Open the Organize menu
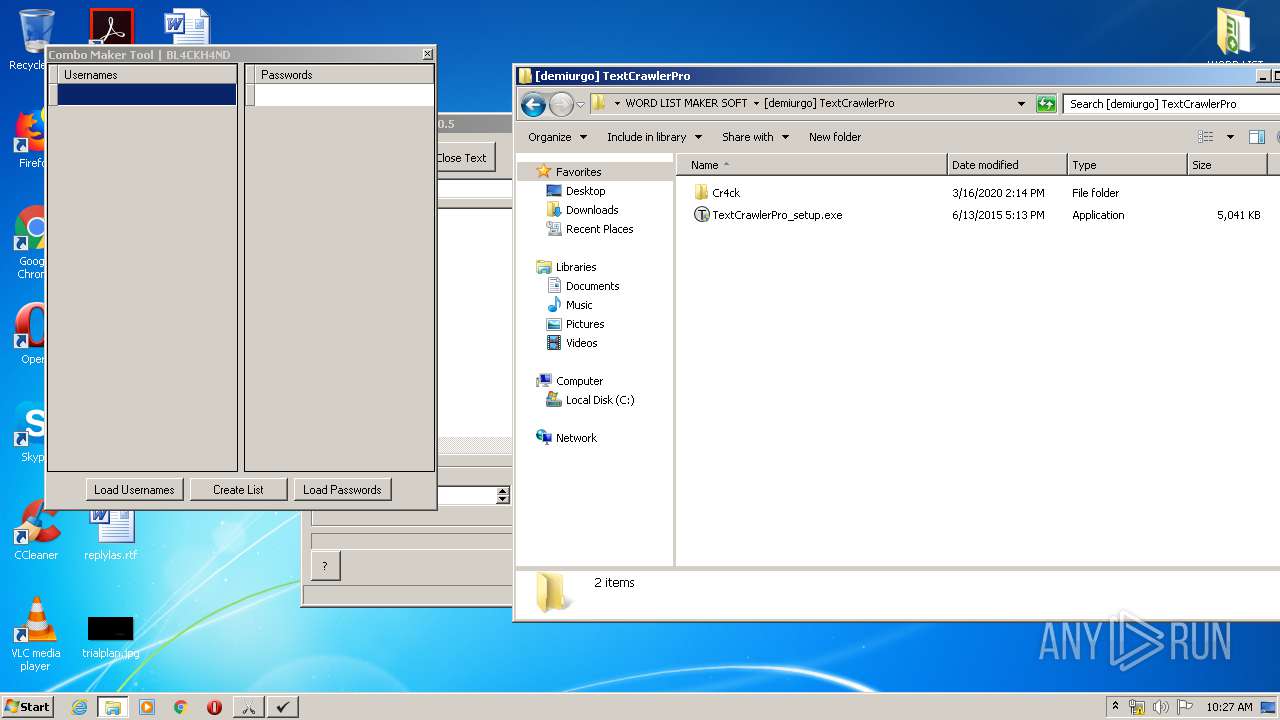Screen dimensions: 1280x720 (x=557, y=137)
